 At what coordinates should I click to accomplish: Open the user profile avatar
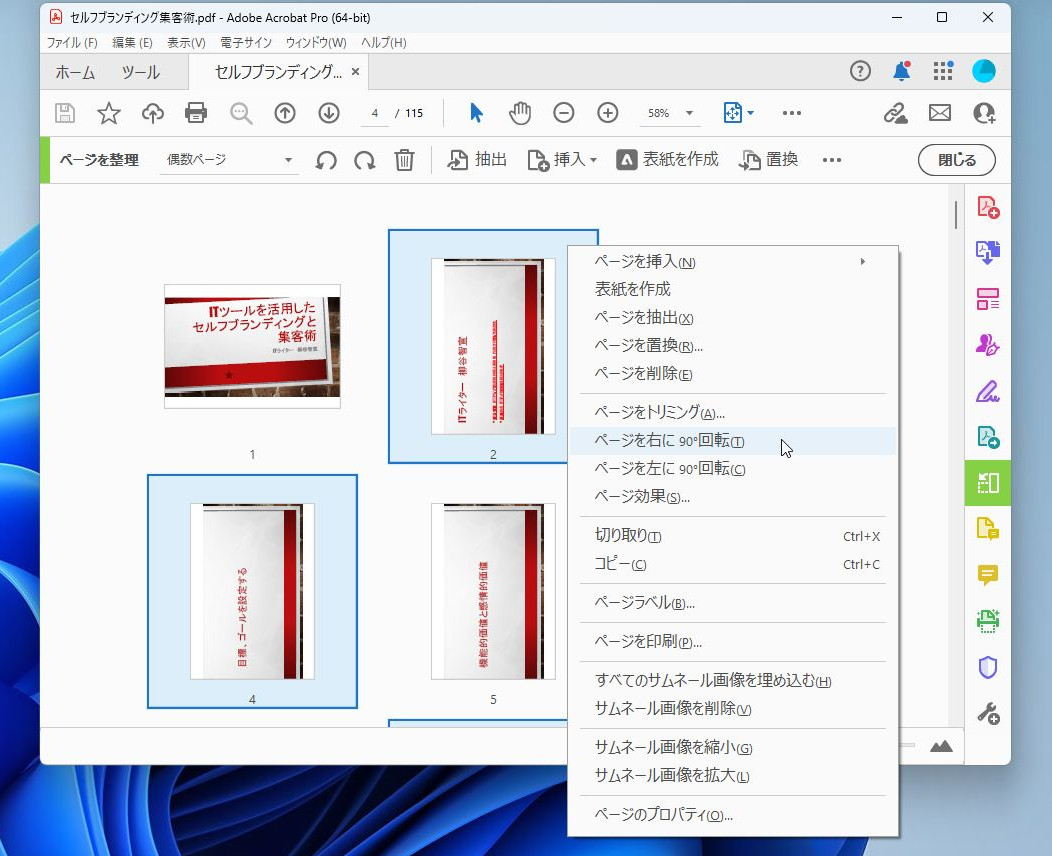pyautogui.click(x=984, y=71)
